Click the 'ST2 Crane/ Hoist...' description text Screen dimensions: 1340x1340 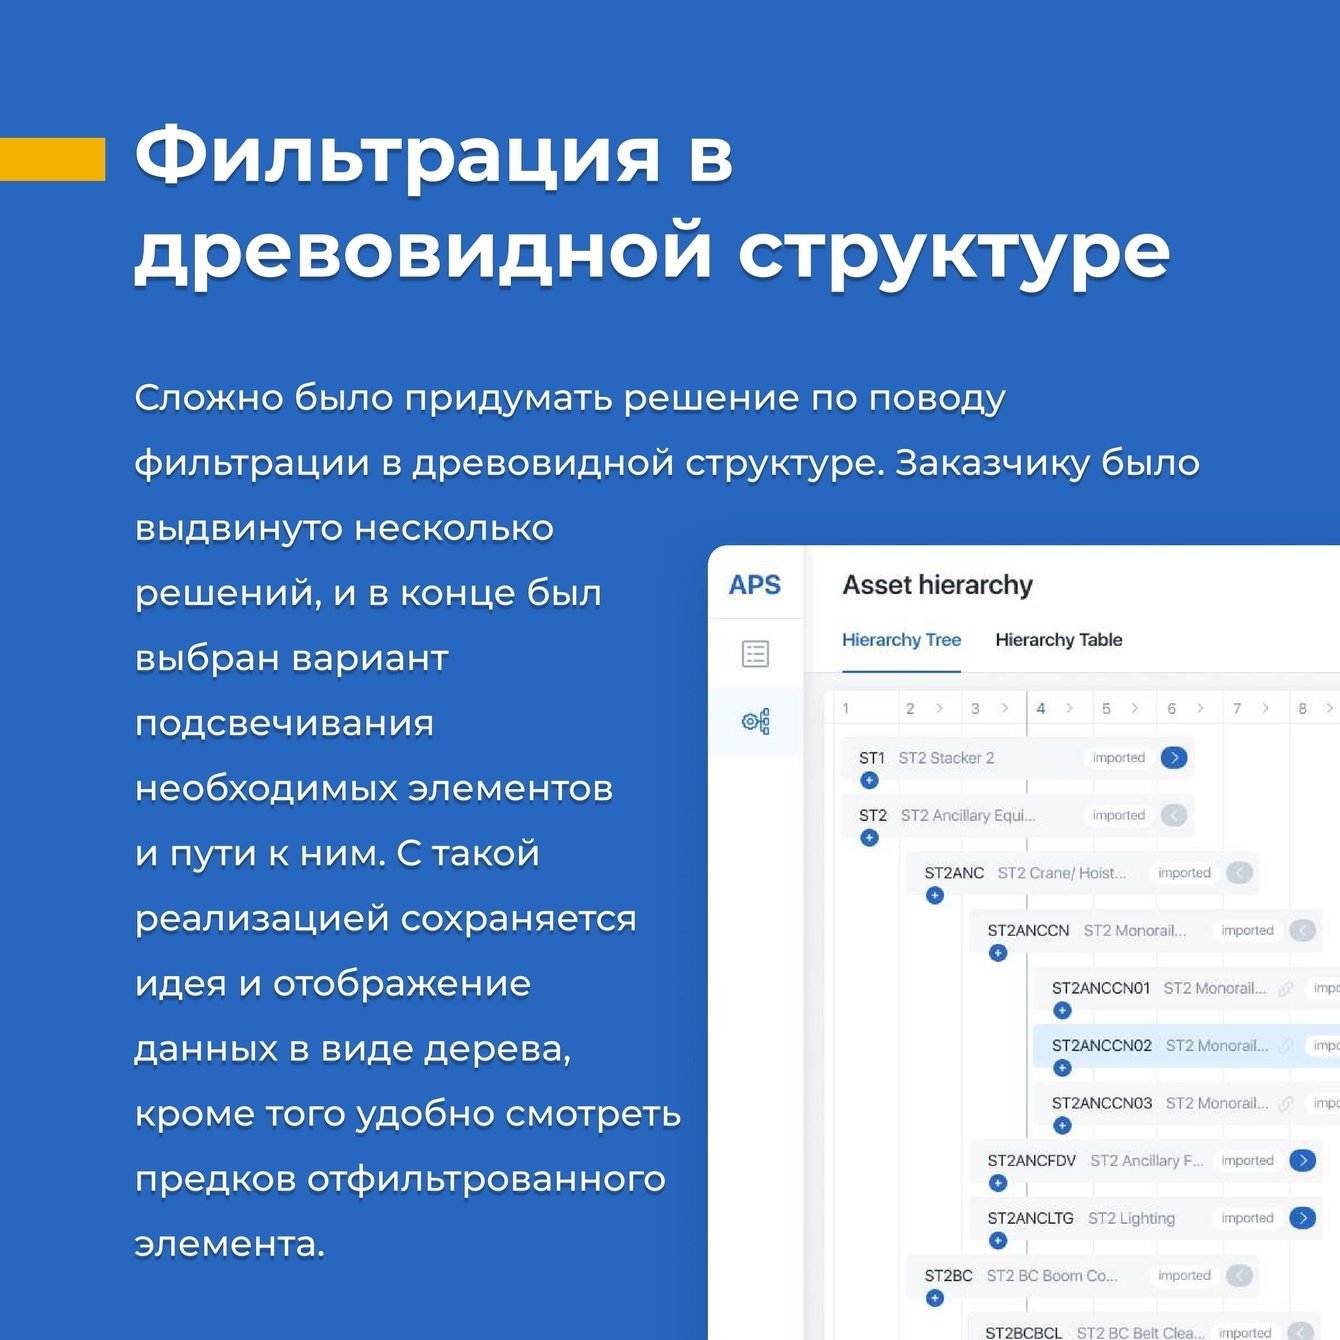click(x=1062, y=873)
